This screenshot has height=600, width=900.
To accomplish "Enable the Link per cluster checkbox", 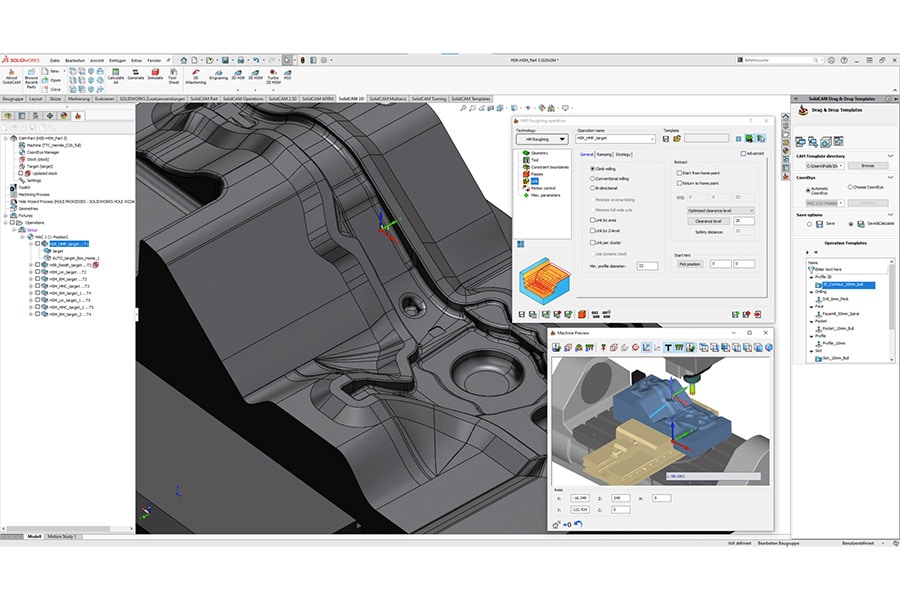I will pyautogui.click(x=592, y=242).
